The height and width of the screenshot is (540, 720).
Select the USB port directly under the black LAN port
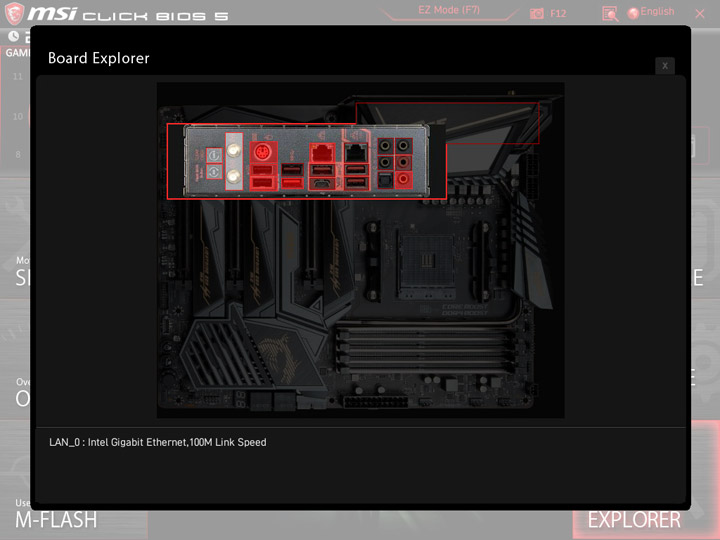[x=356, y=169]
